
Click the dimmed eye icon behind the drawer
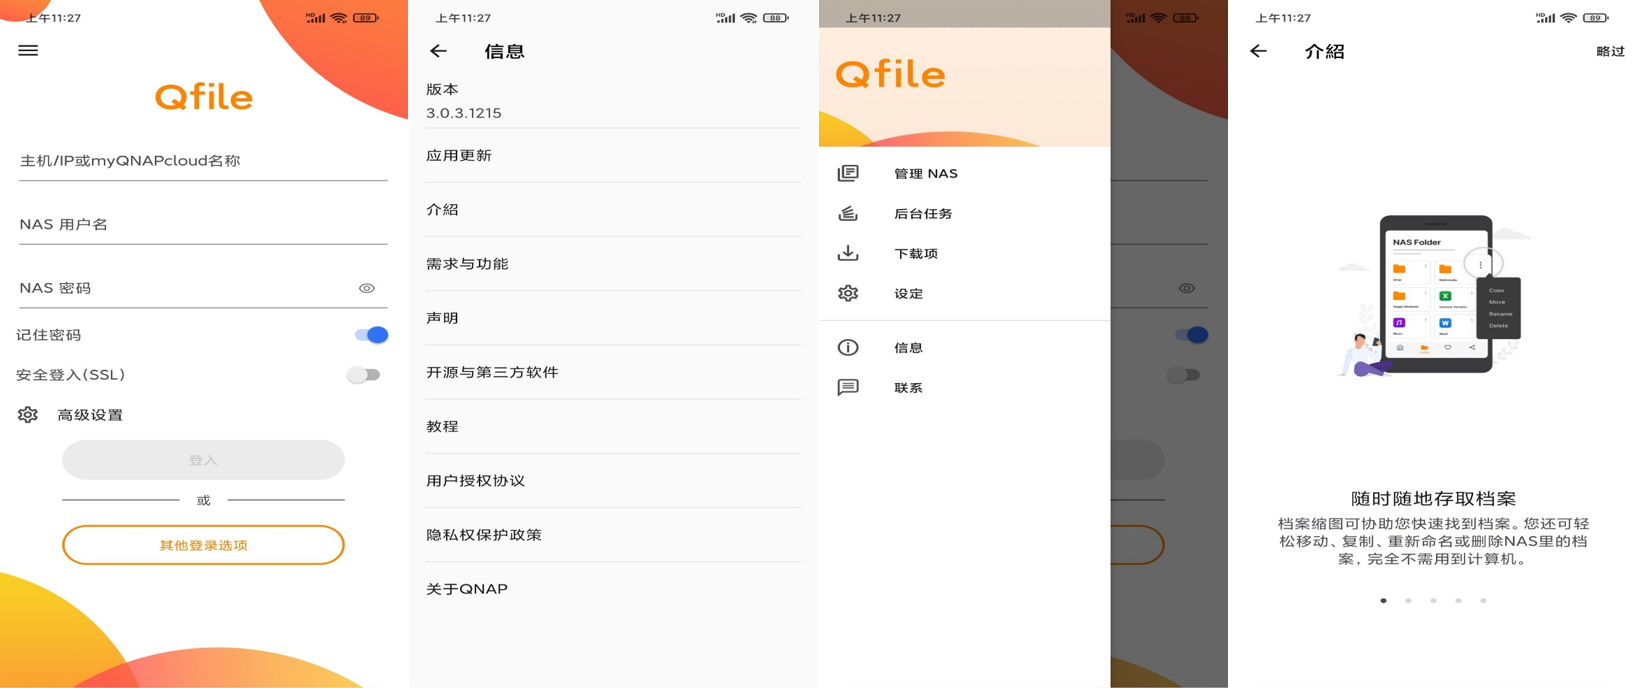[x=1187, y=288]
